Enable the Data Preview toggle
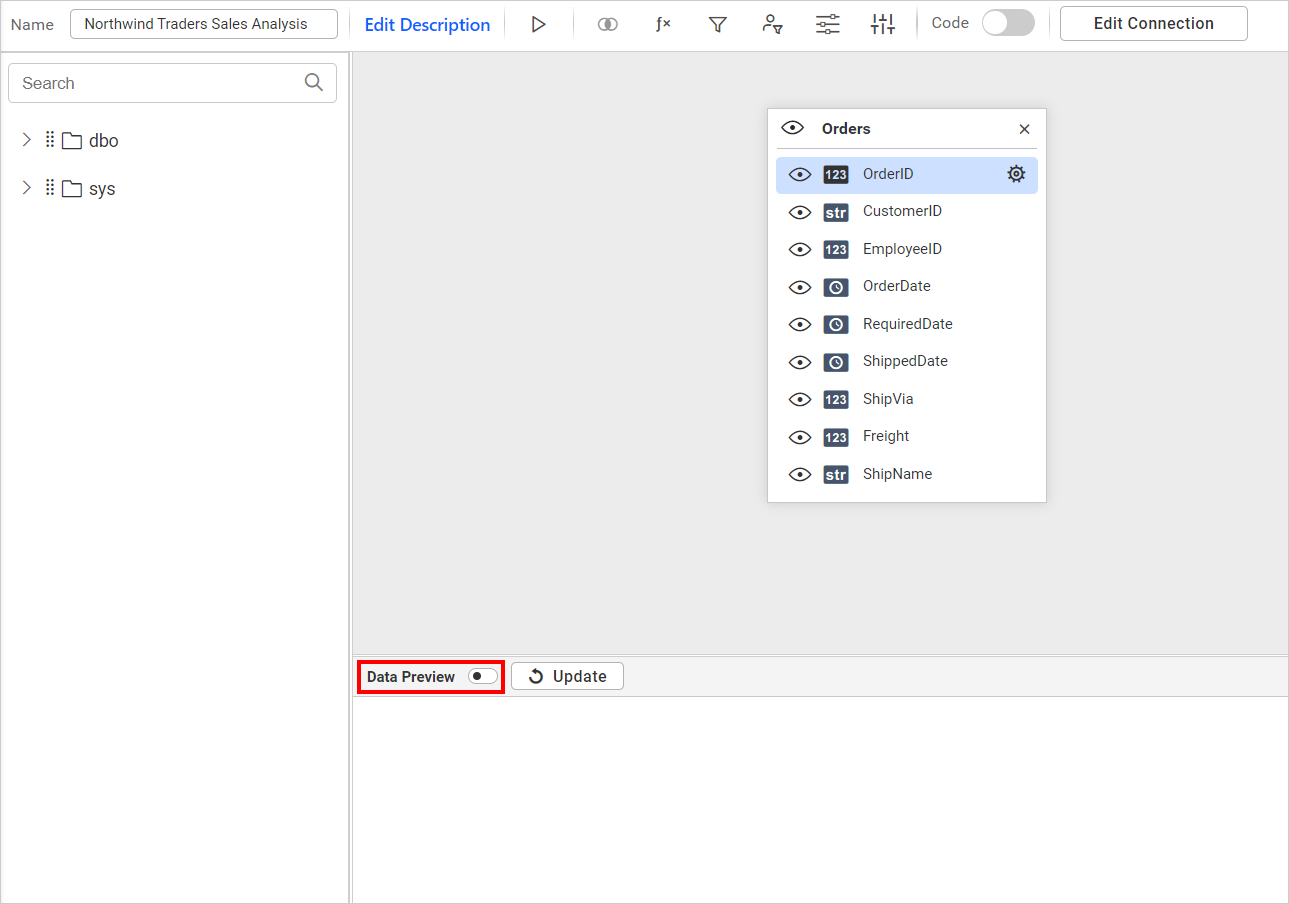The width and height of the screenshot is (1289, 904). point(482,677)
